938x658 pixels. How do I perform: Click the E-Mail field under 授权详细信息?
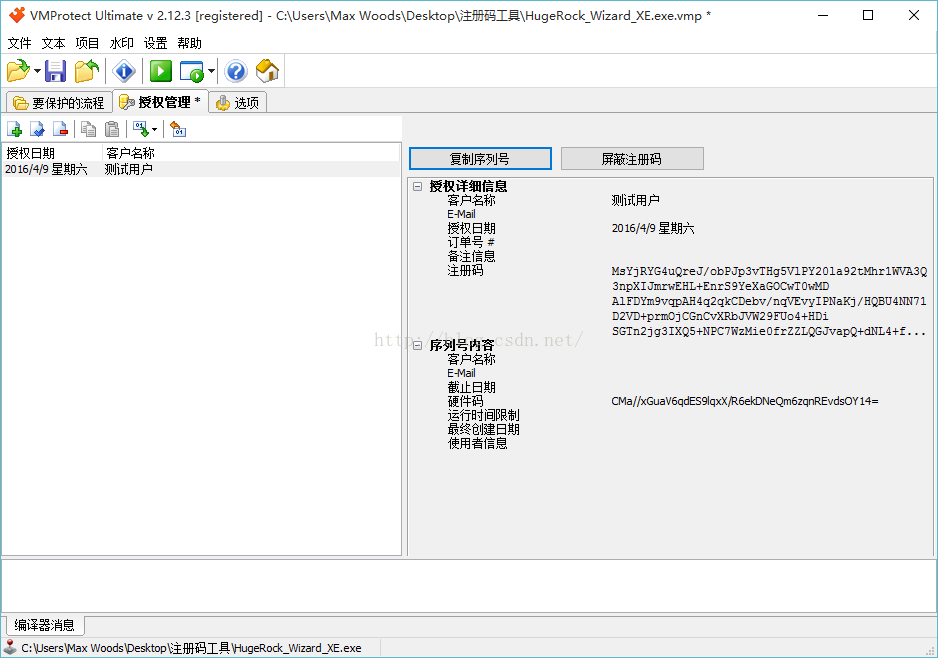[670, 214]
